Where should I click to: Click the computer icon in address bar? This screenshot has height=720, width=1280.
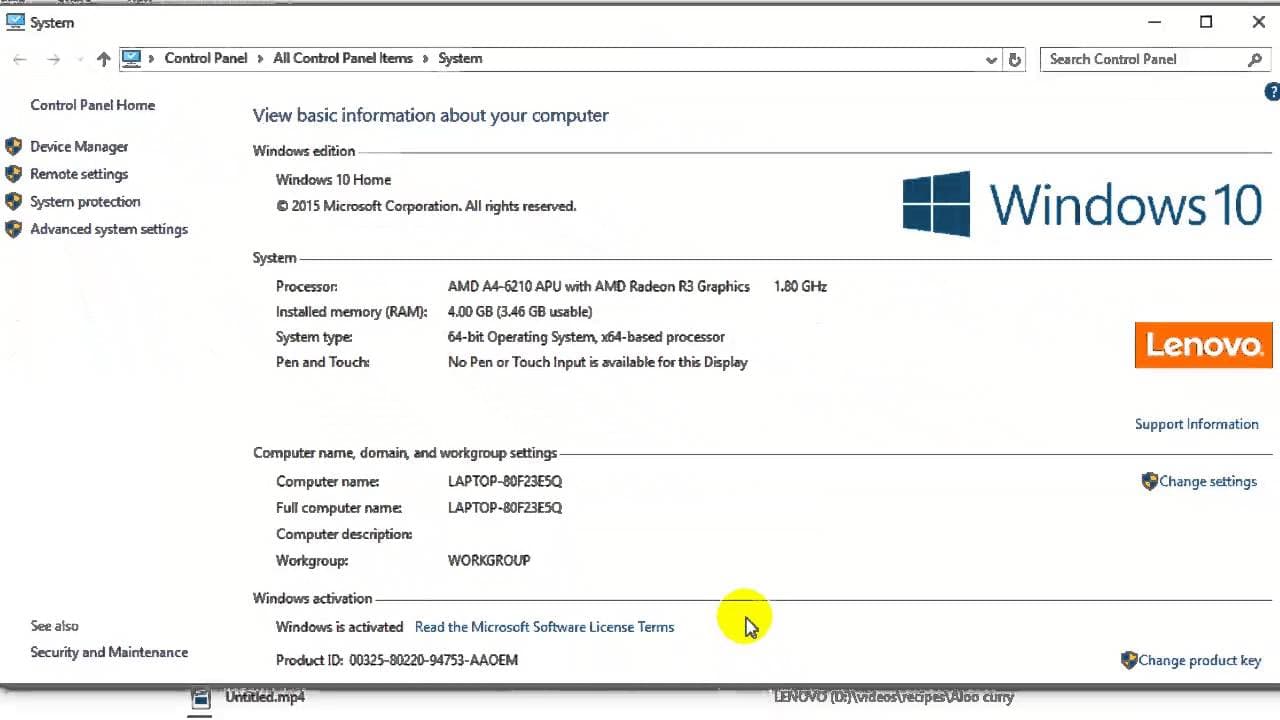[131, 58]
